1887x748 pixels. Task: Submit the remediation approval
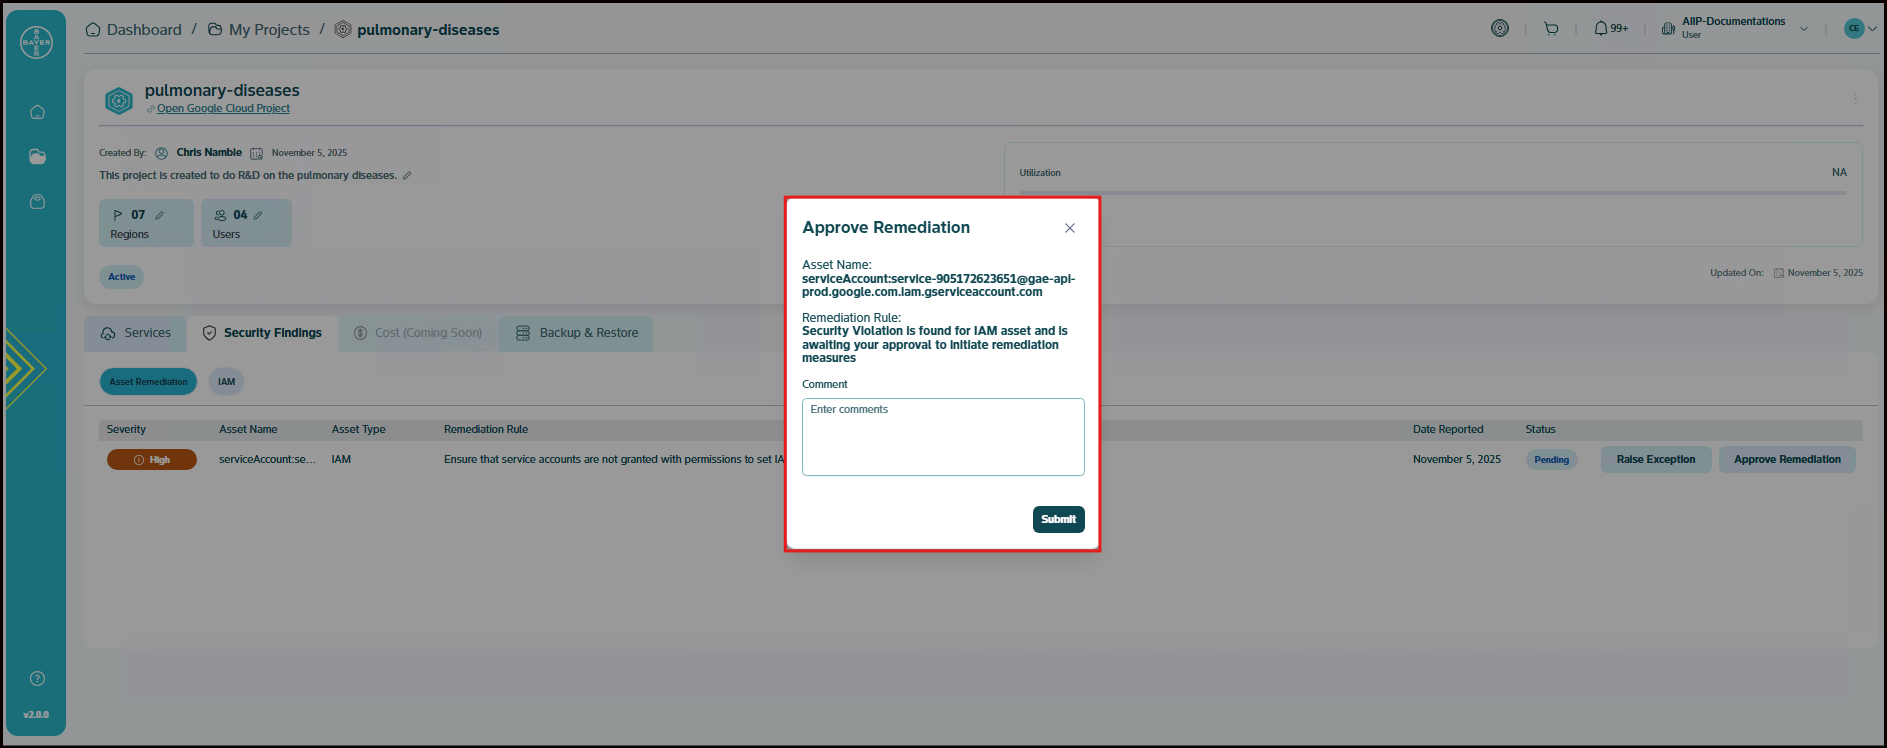click(x=1058, y=519)
